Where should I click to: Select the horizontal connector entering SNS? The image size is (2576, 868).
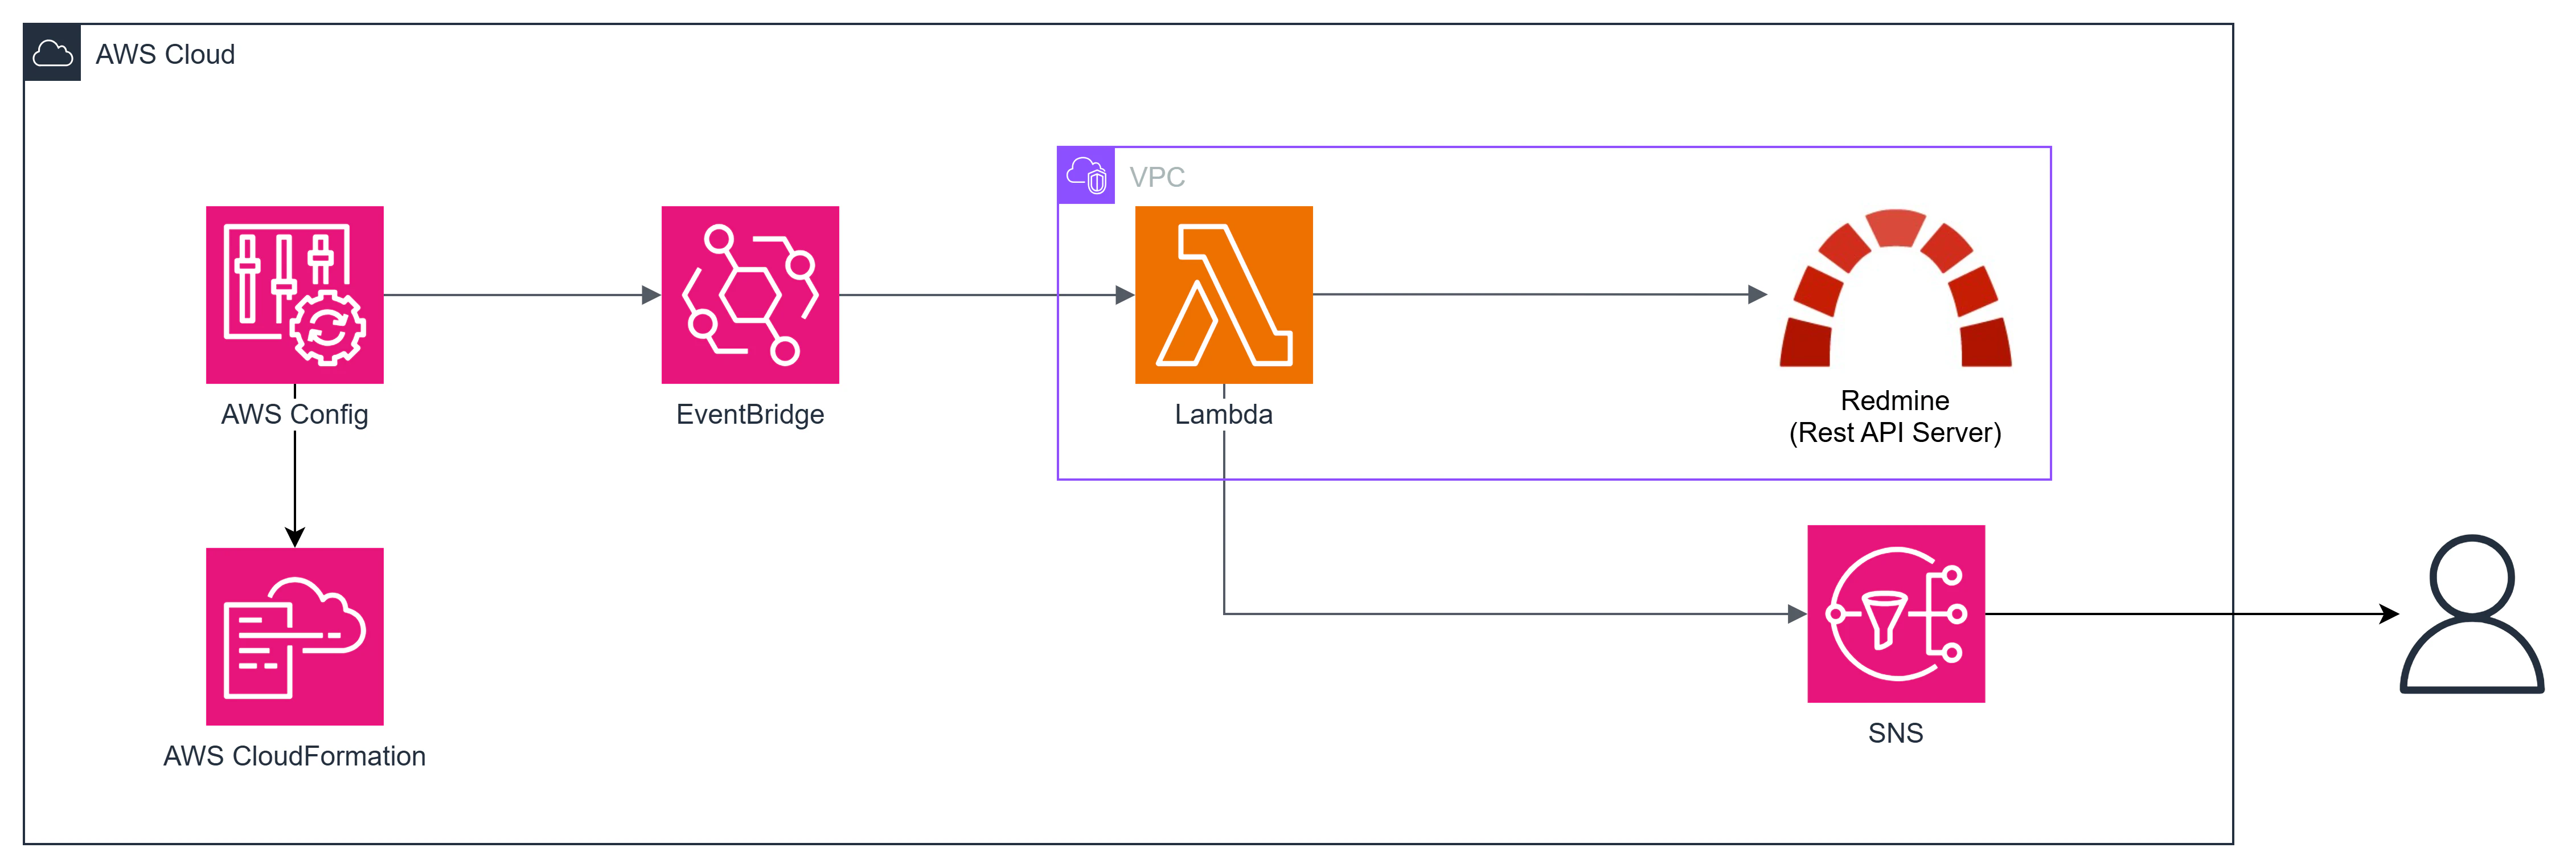pyautogui.click(x=1515, y=613)
